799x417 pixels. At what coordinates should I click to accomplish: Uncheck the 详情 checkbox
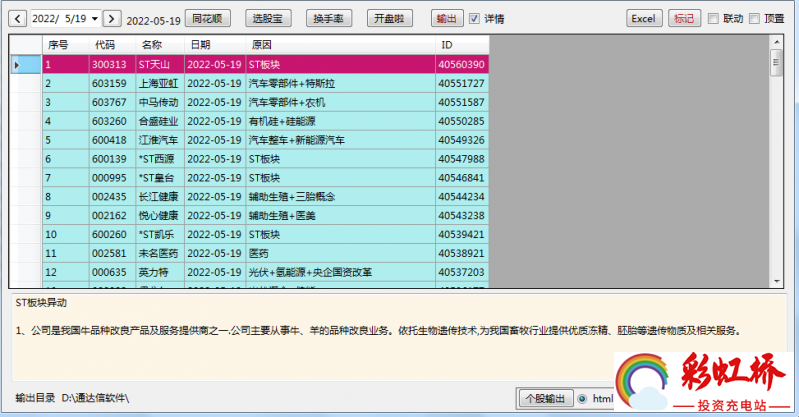(x=474, y=19)
